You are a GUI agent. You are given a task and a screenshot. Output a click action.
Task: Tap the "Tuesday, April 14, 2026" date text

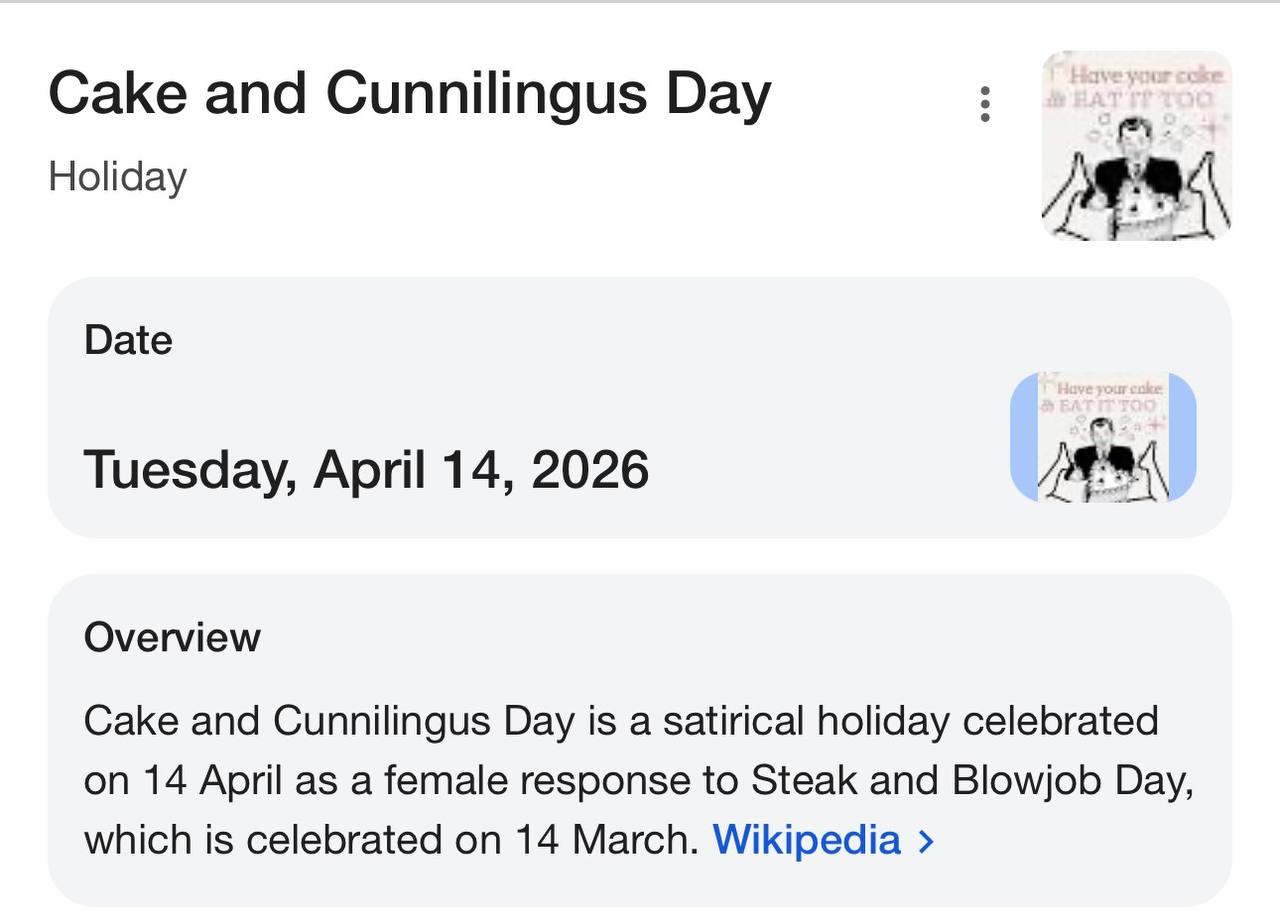(366, 468)
